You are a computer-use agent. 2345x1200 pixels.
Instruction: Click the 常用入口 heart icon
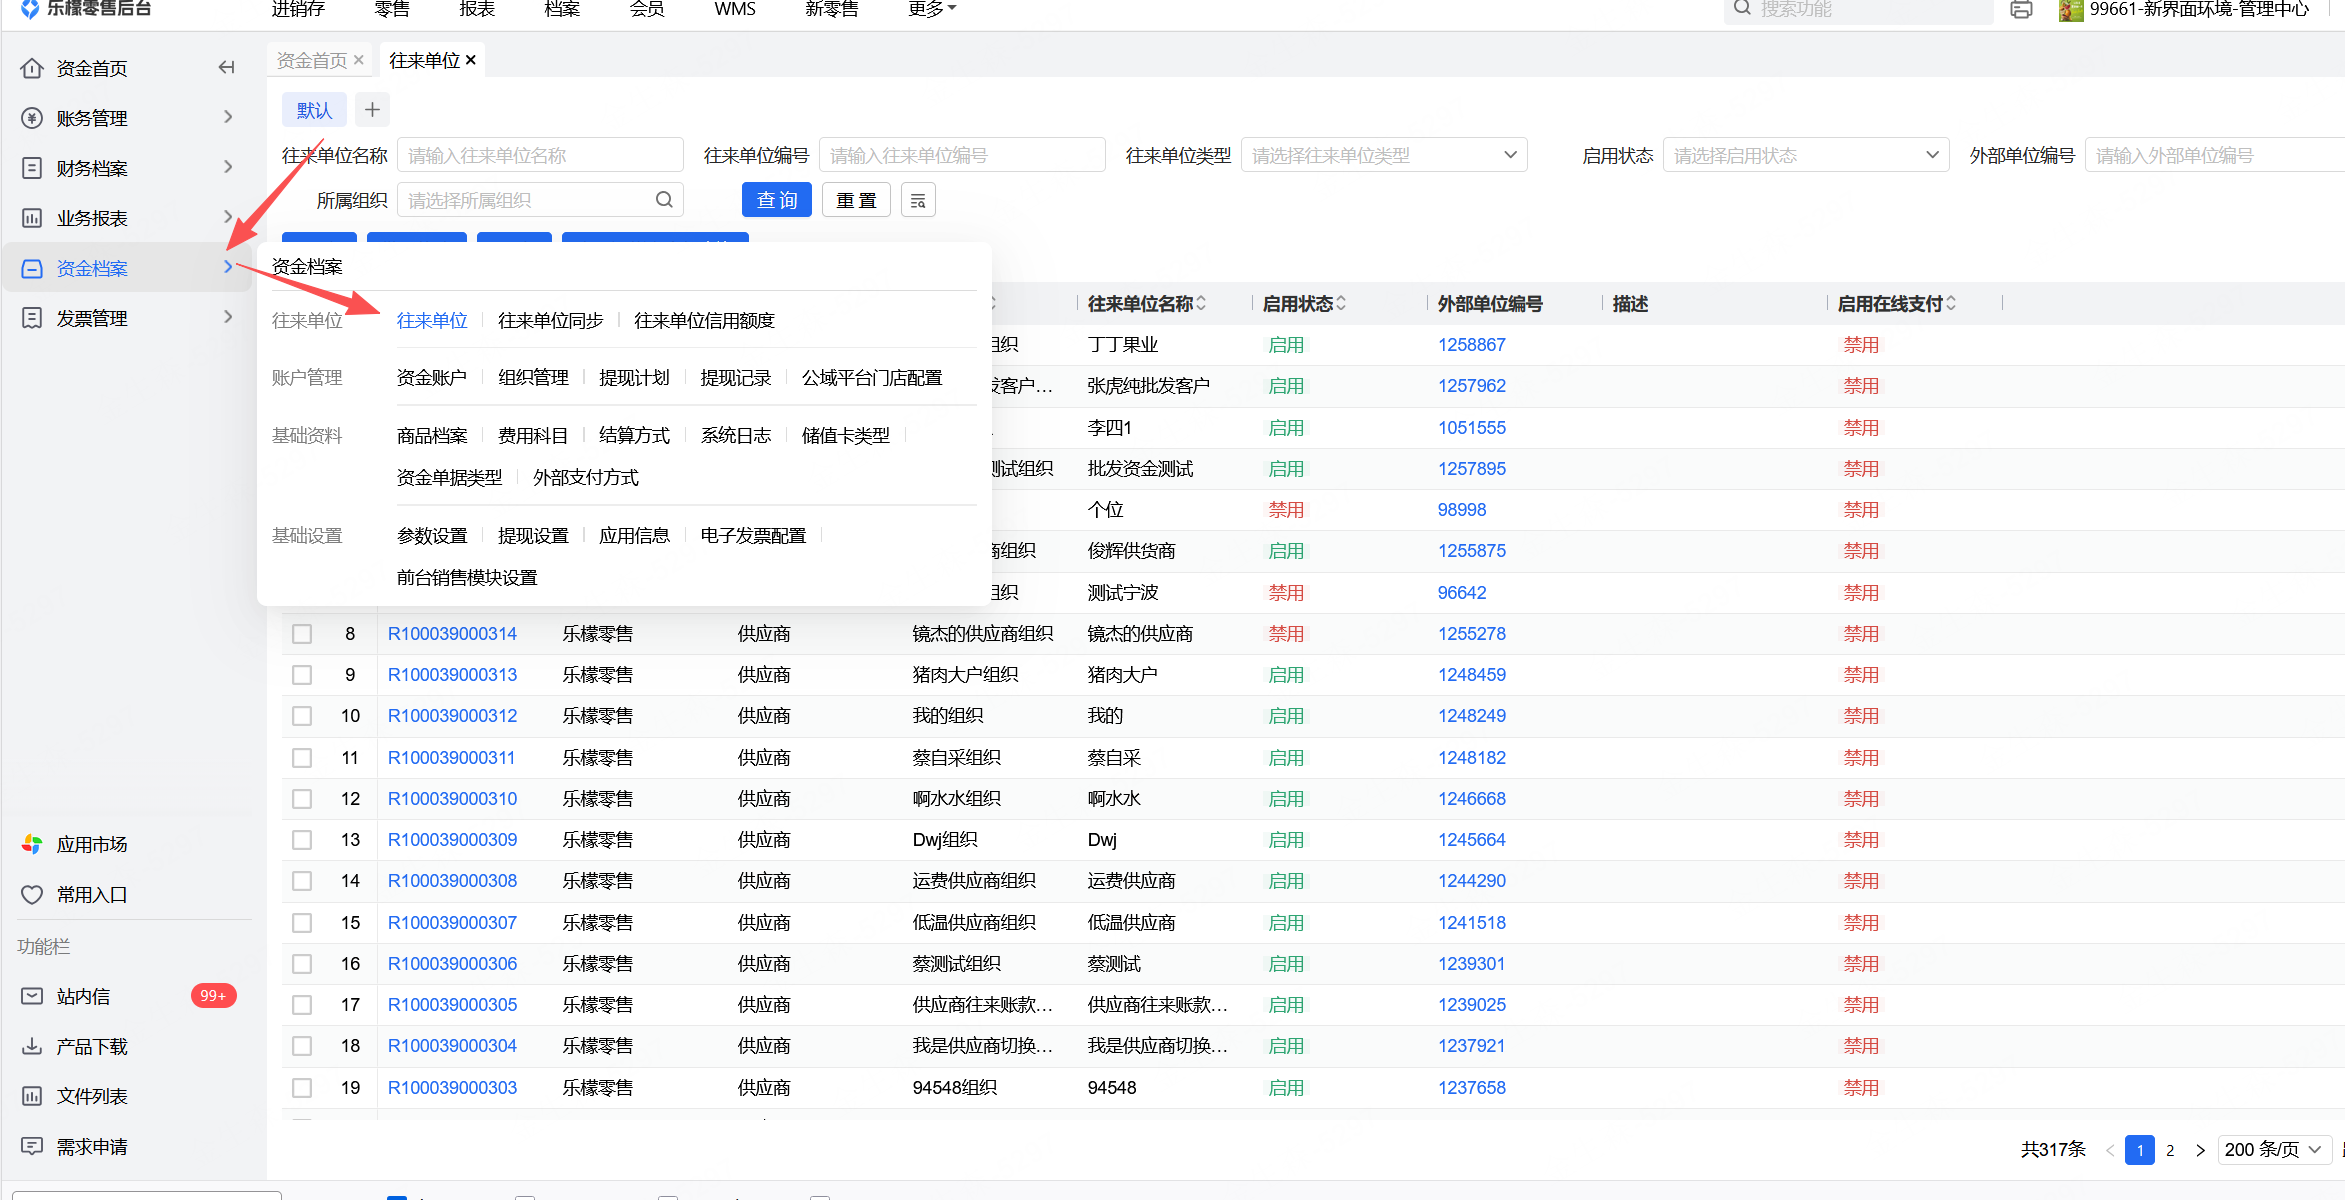pyautogui.click(x=32, y=894)
